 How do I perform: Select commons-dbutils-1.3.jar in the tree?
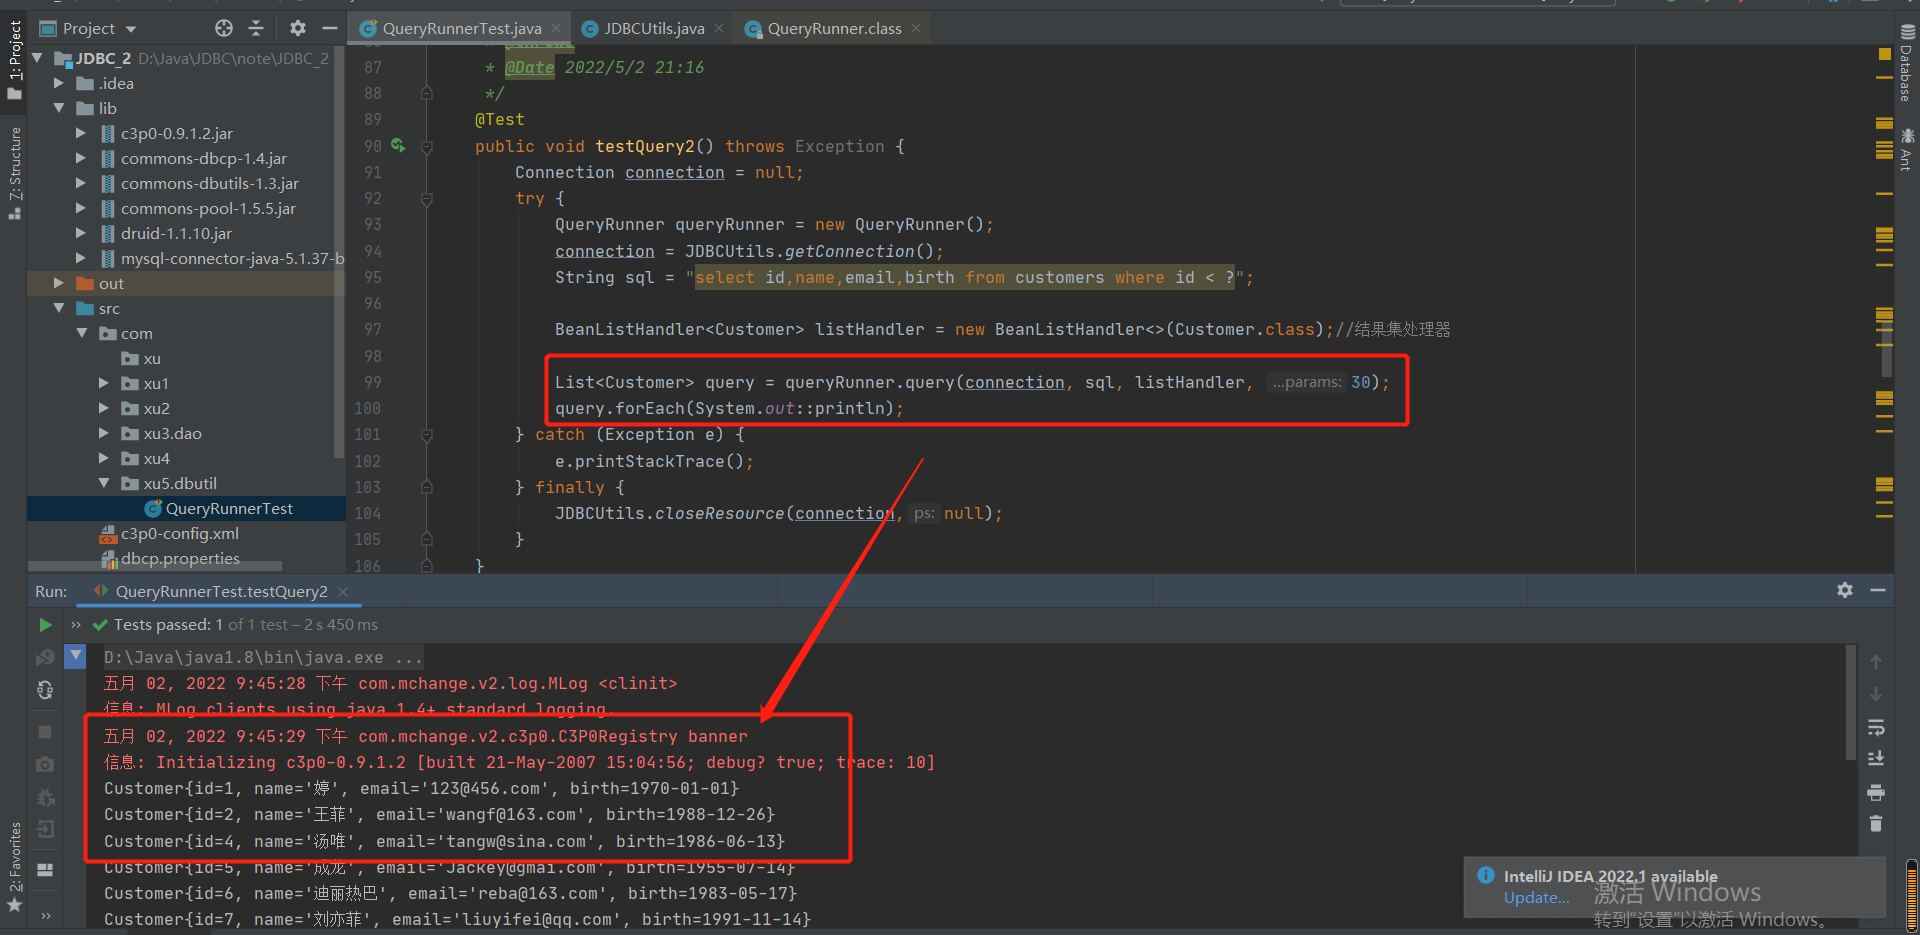(210, 183)
